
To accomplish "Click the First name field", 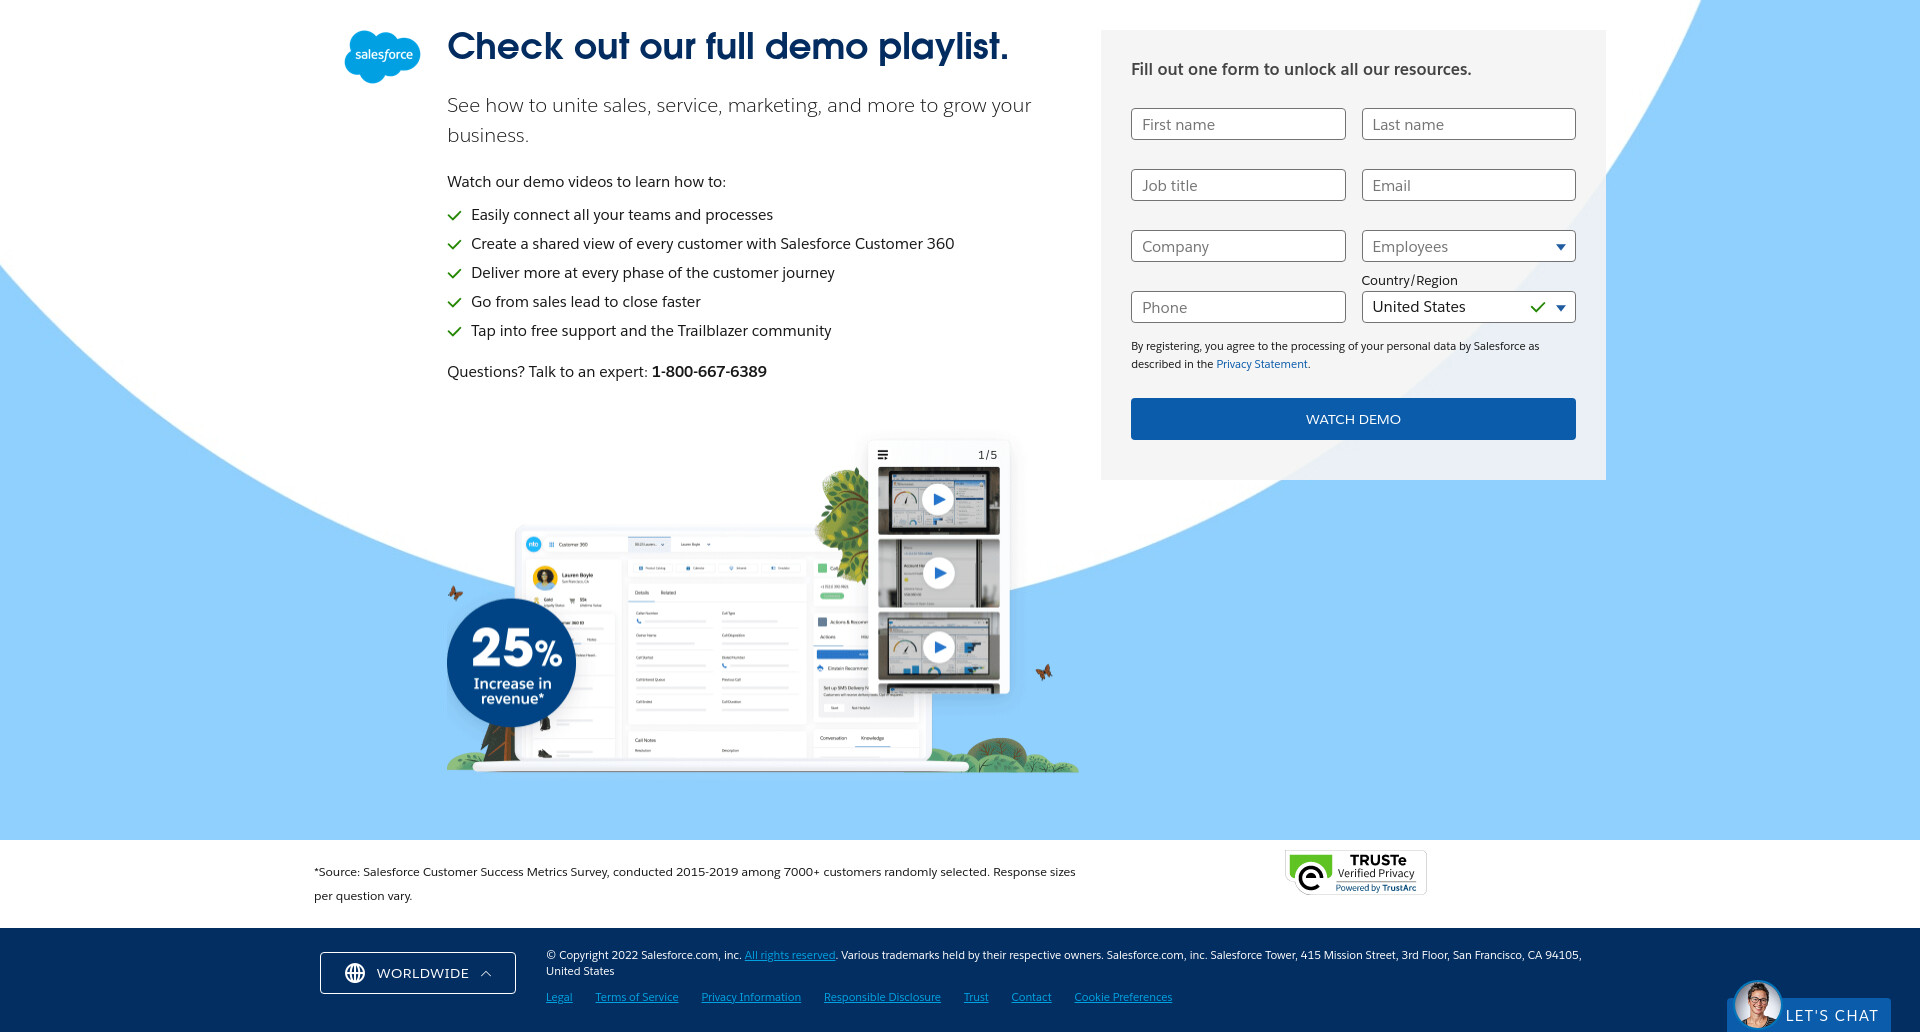I will pos(1238,124).
